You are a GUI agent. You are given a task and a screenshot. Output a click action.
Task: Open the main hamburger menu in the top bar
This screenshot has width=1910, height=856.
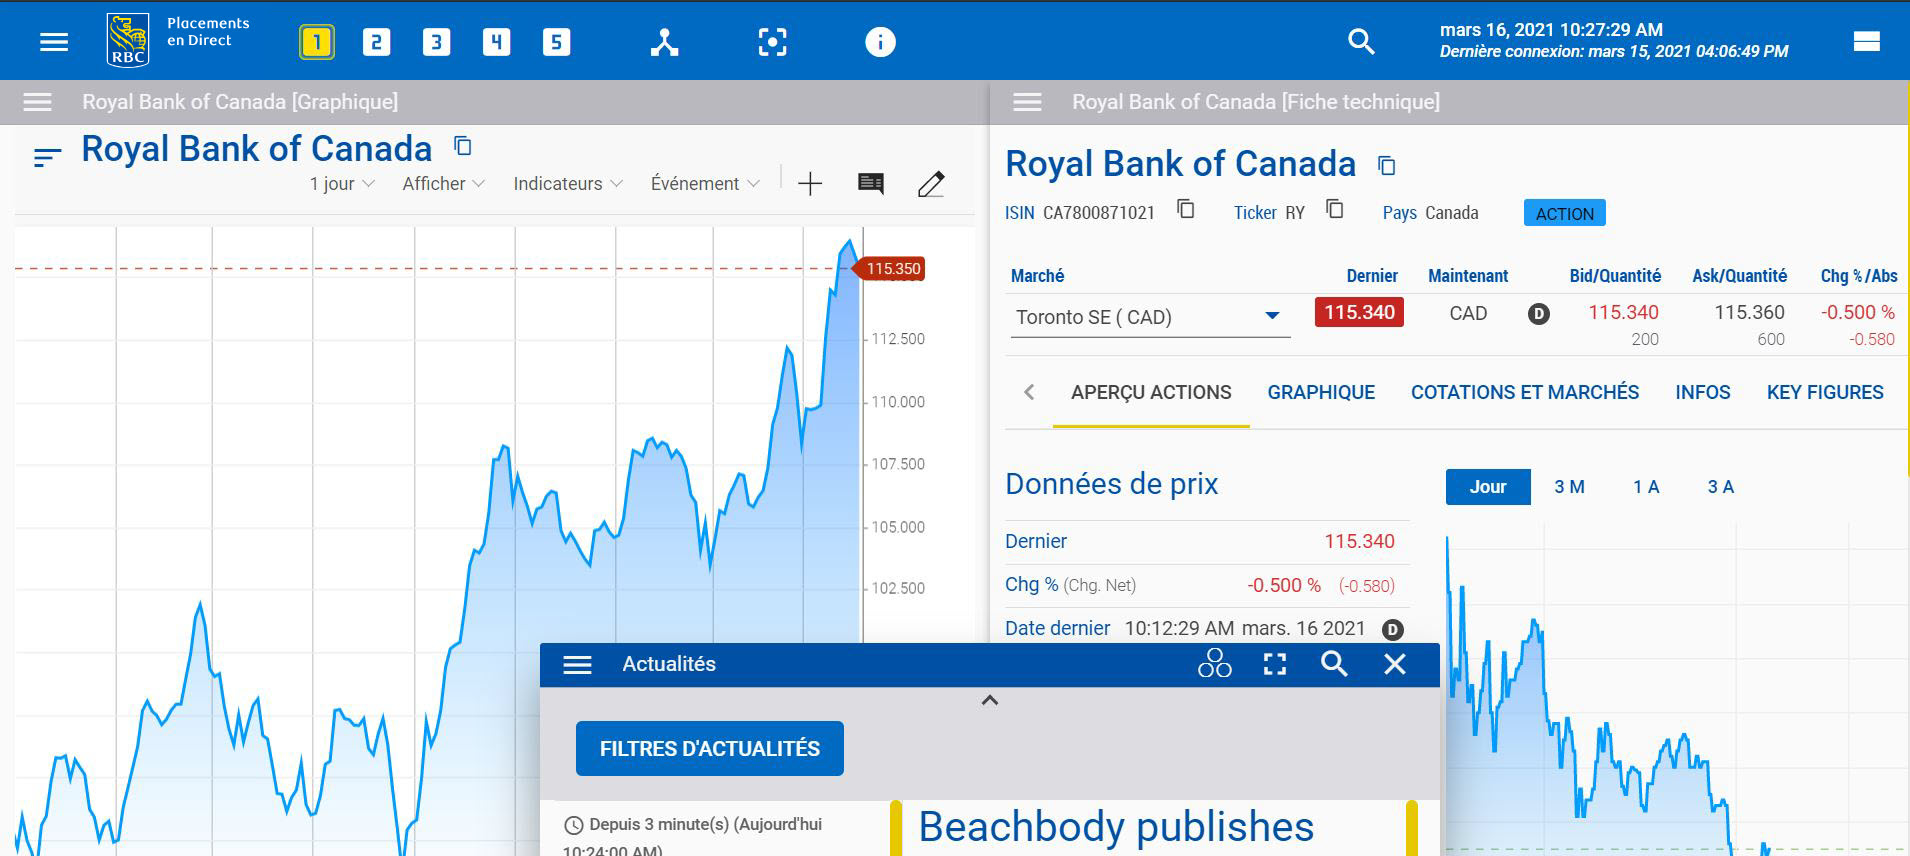[54, 42]
